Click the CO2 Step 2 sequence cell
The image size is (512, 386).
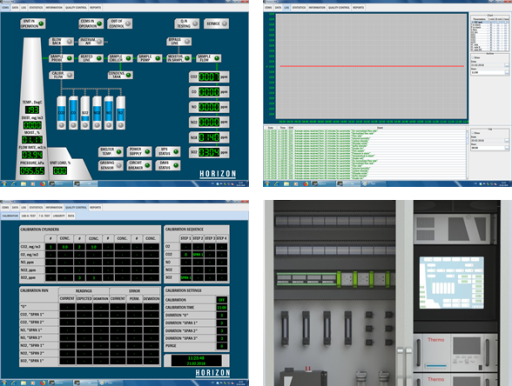tap(198, 254)
